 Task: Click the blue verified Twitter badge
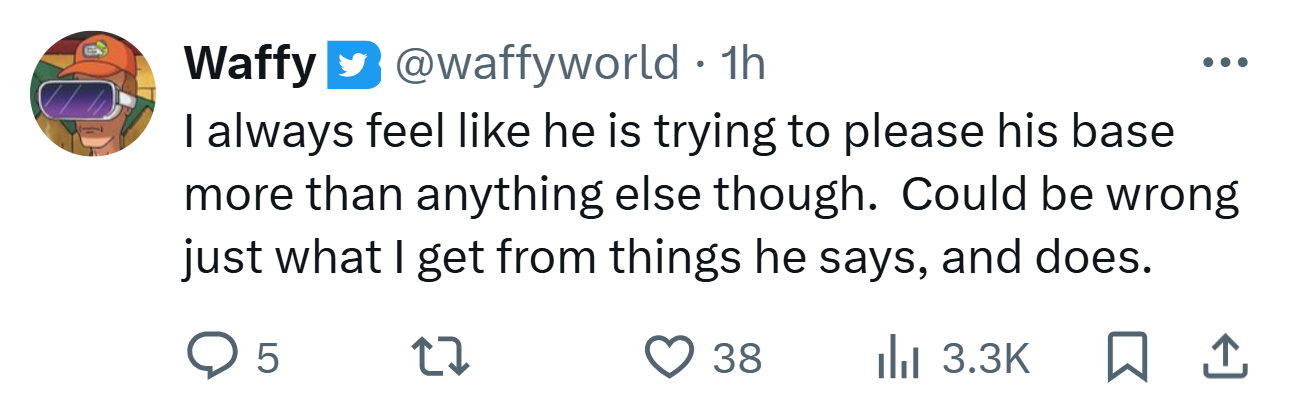352,65
